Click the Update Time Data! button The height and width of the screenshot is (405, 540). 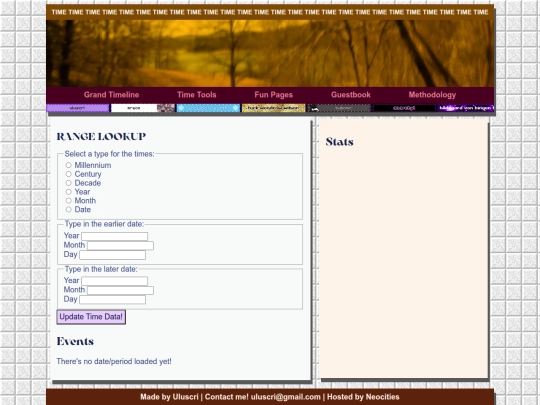pyautogui.click(x=91, y=317)
